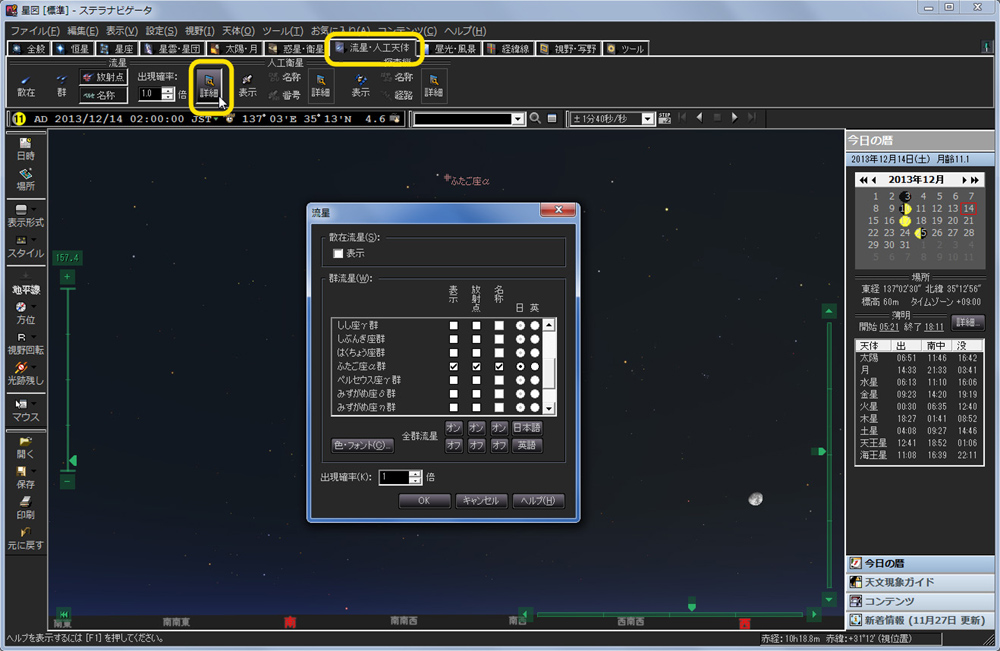Screen dimensions: 1000x651
Task: Click the 日時 (date/time) sidebar icon
Action: point(26,149)
